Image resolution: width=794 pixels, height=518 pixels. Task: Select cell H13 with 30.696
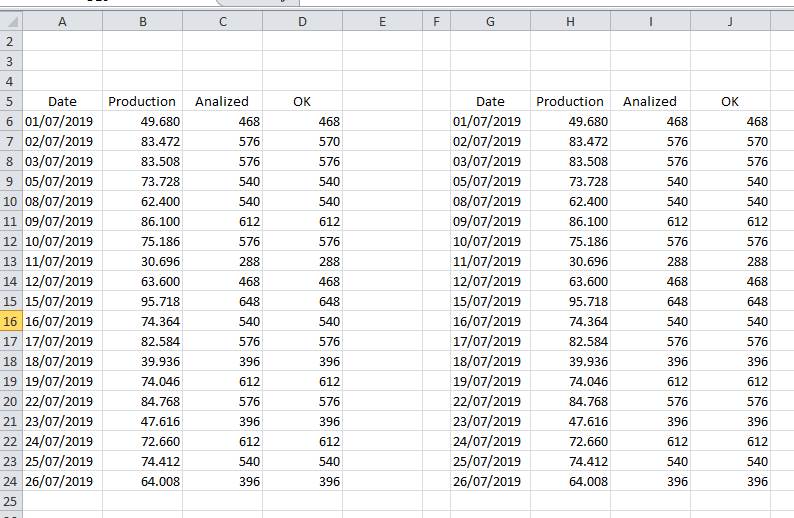point(570,261)
